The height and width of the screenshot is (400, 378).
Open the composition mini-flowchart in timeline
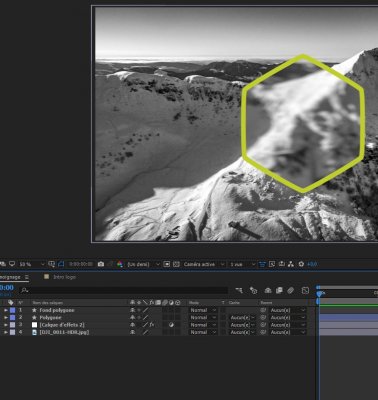pos(239,291)
